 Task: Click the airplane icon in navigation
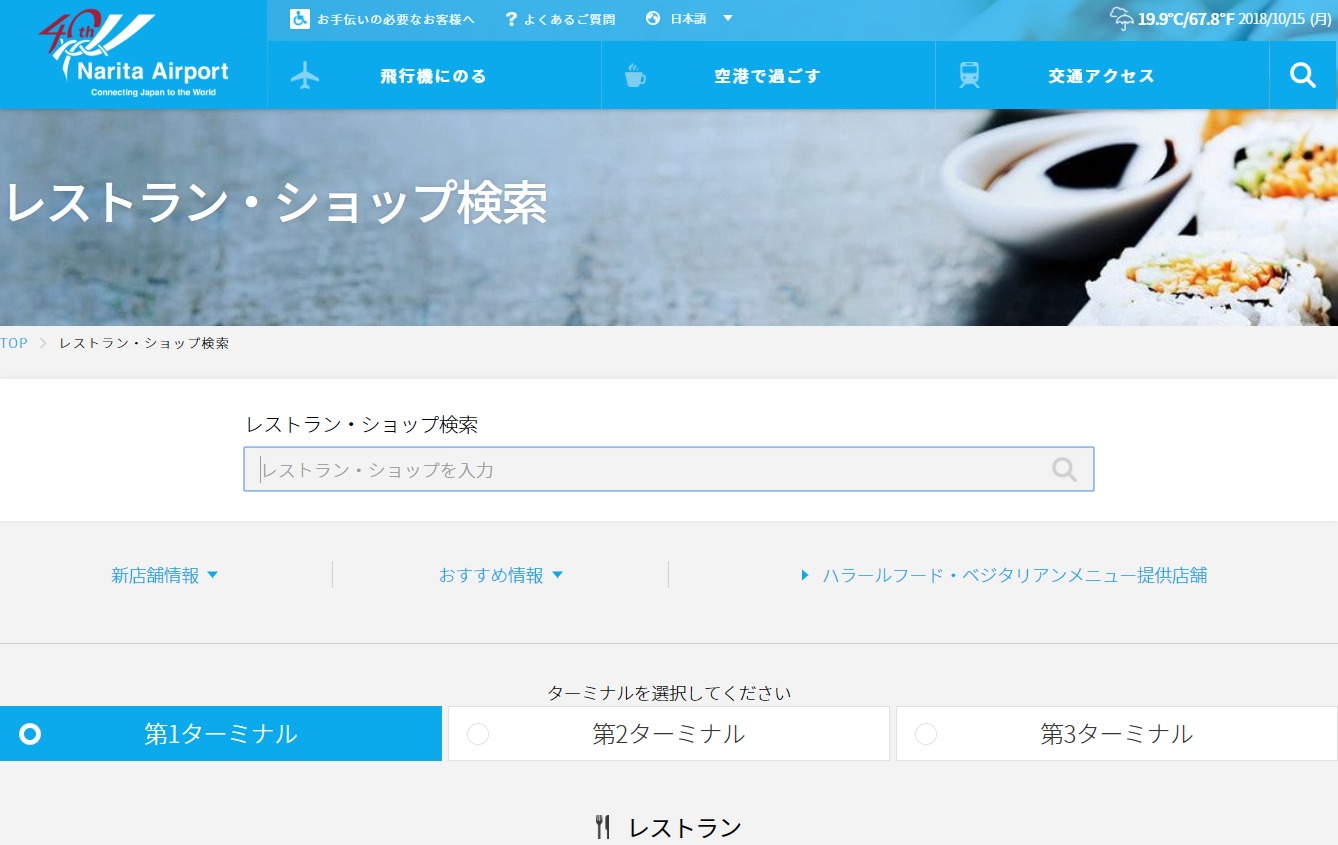pos(305,76)
